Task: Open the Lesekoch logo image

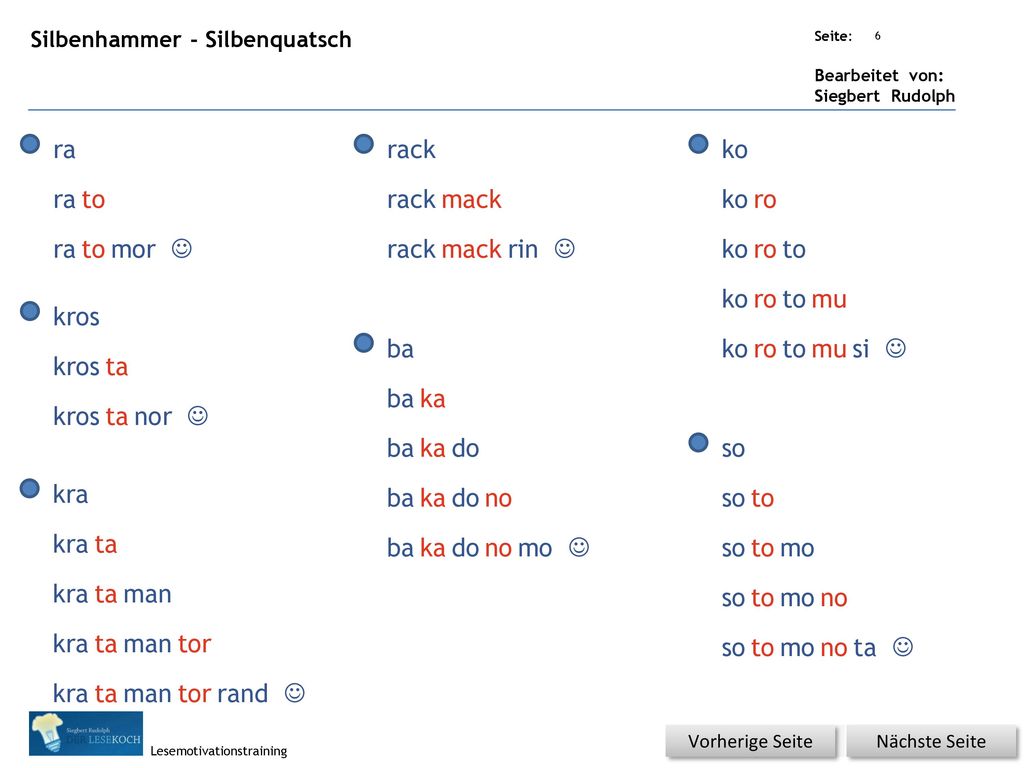Action: (x=86, y=733)
